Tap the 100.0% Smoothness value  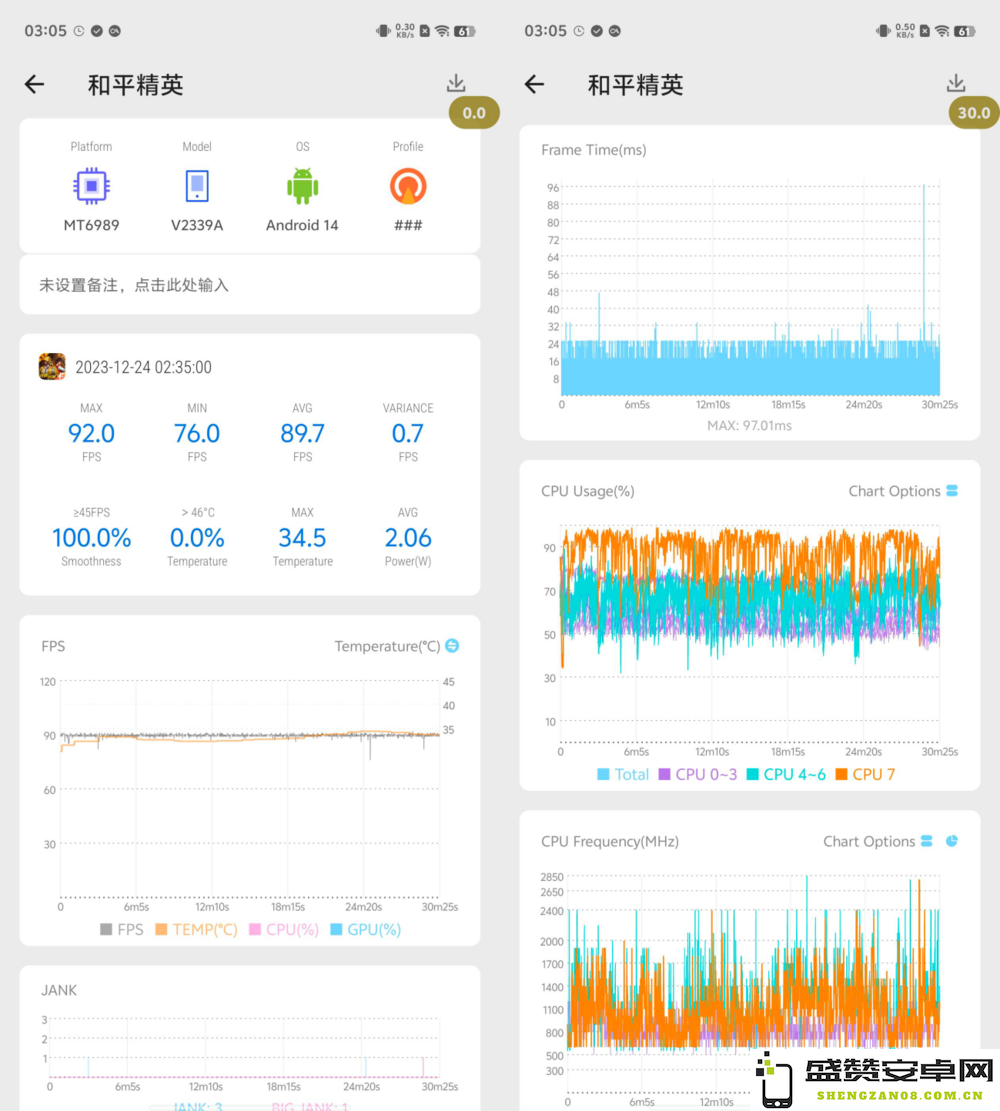coord(91,538)
